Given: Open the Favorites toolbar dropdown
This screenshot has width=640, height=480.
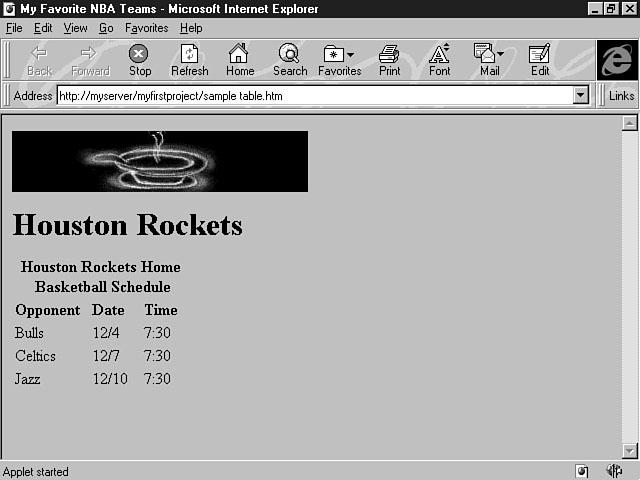Looking at the screenshot, I should click(x=340, y=59).
